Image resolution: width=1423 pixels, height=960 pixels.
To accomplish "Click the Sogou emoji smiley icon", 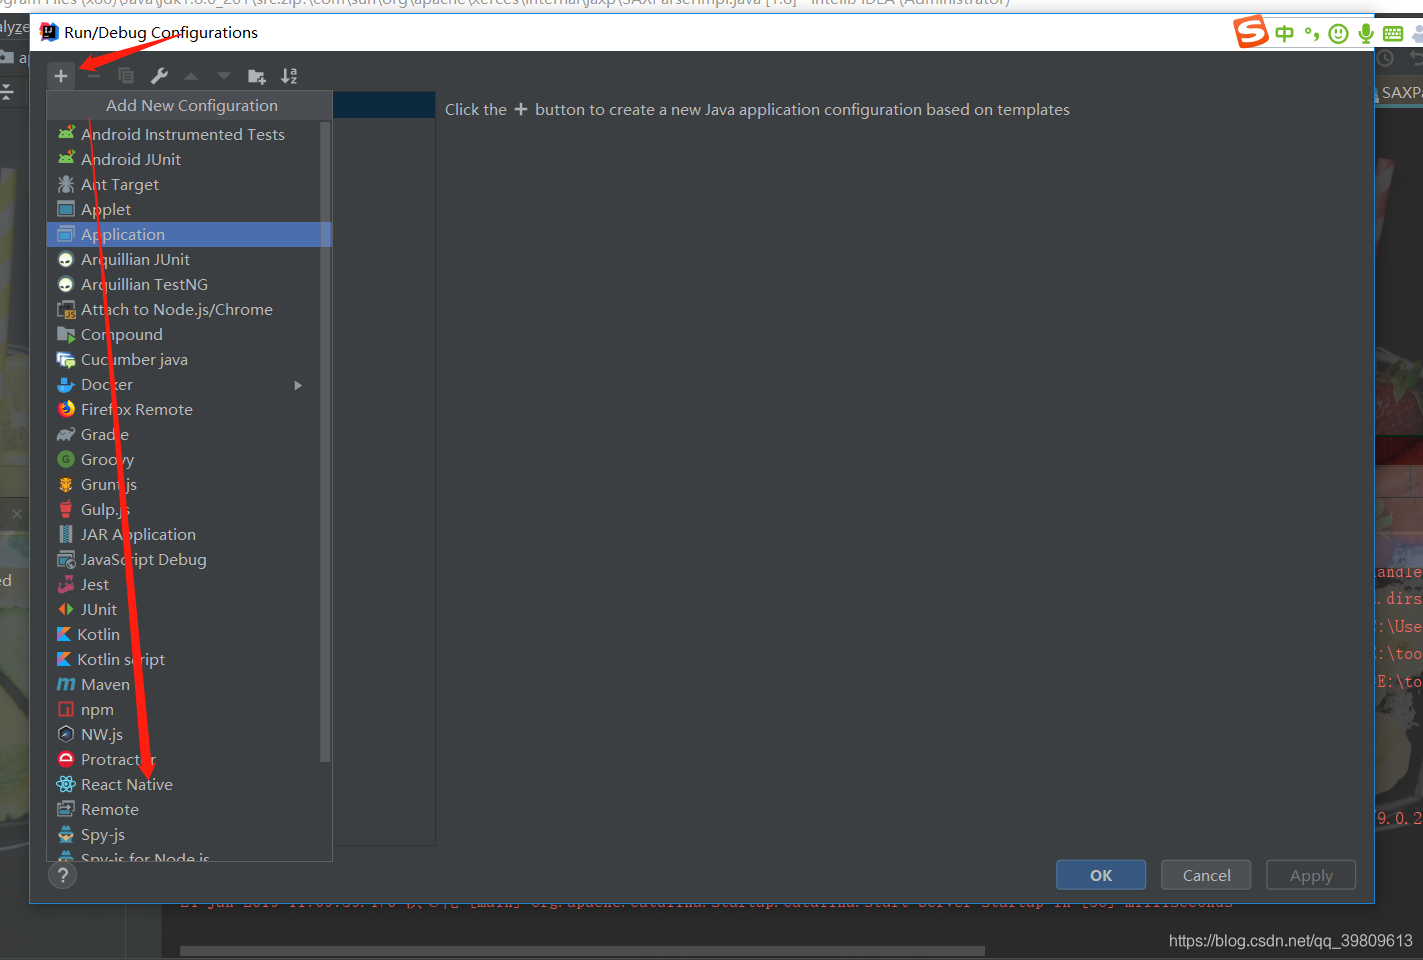I will click(1338, 34).
